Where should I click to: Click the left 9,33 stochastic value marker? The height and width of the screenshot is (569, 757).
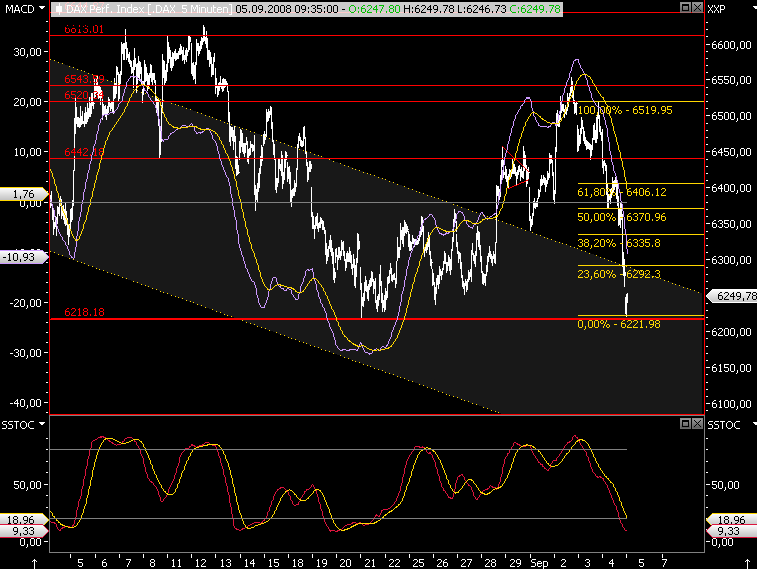pyautogui.click(x=24, y=531)
